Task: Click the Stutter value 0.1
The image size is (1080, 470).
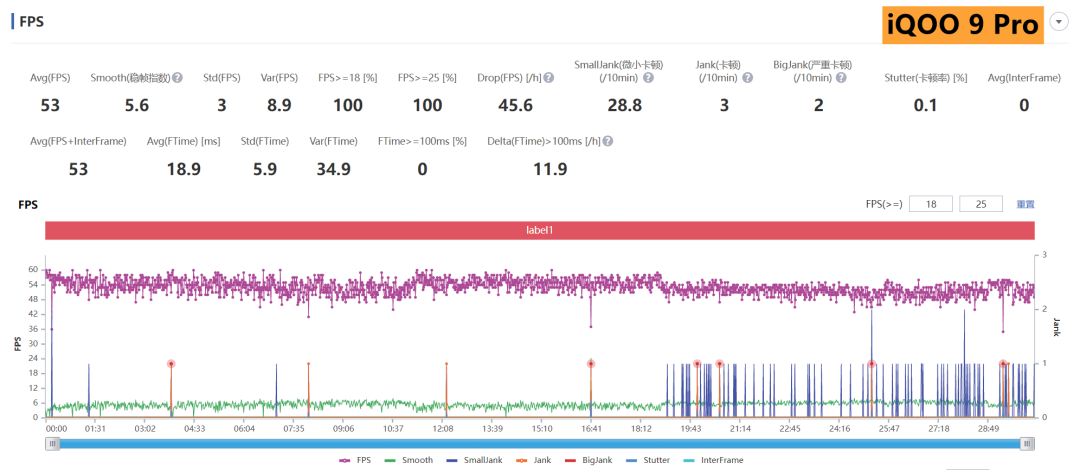Action: pyautogui.click(x=925, y=105)
